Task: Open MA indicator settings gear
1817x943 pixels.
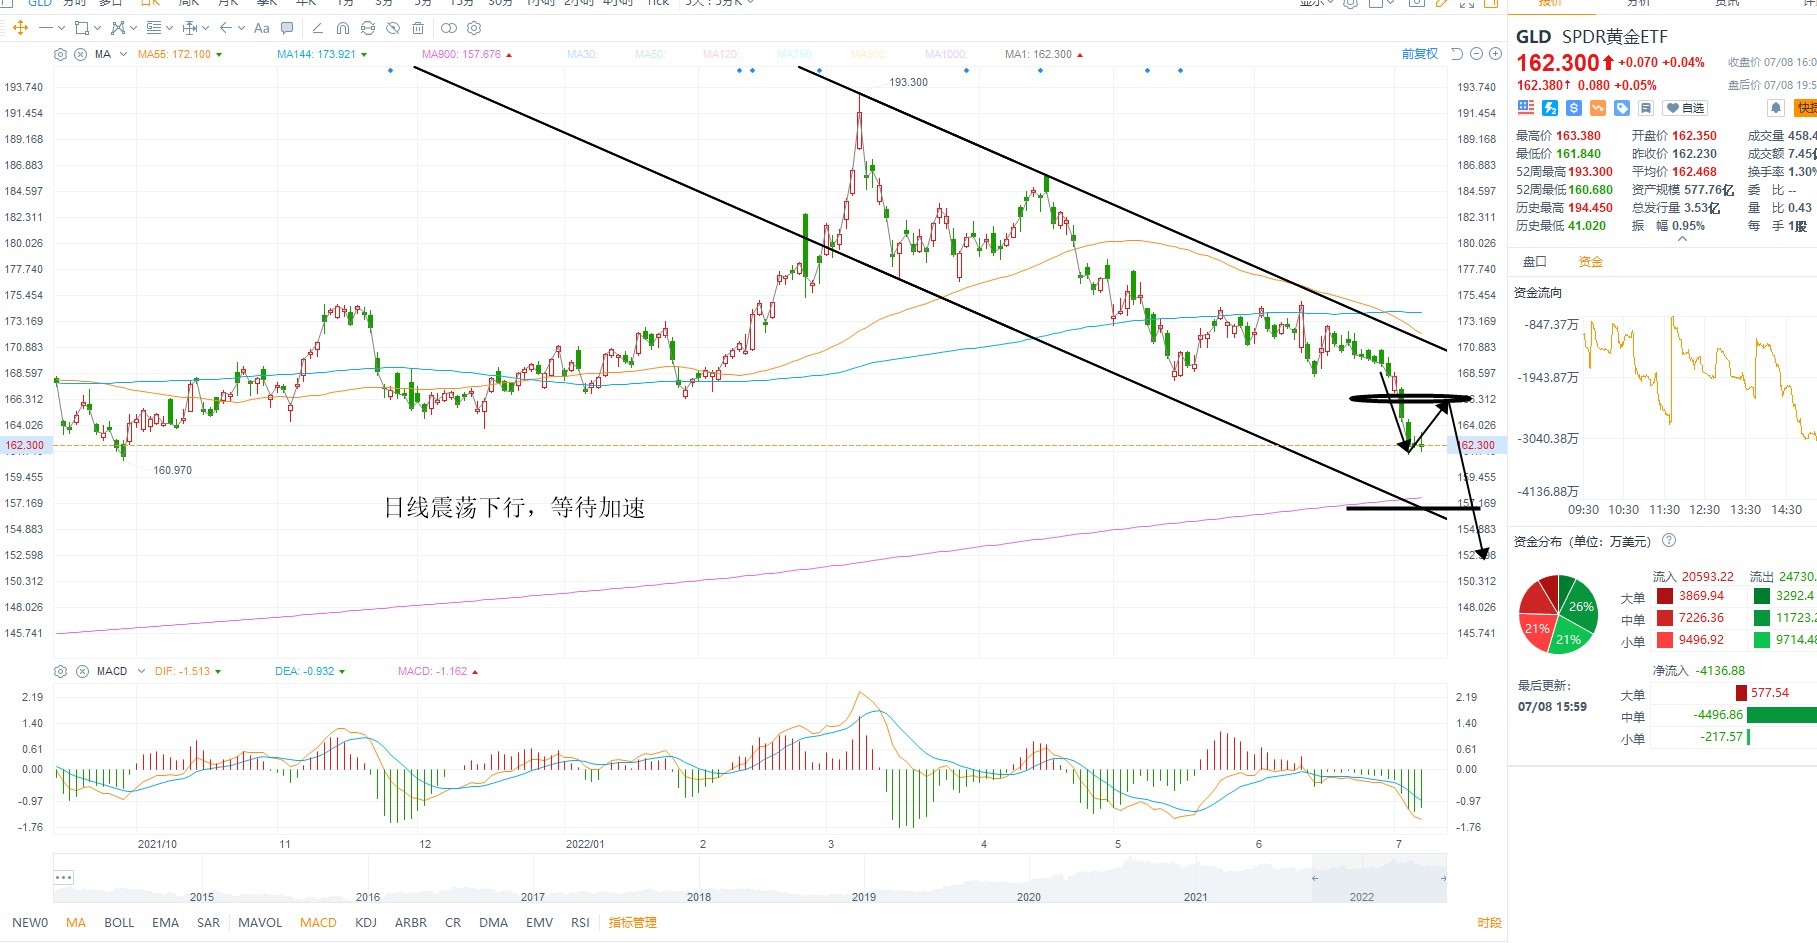Action: point(60,54)
